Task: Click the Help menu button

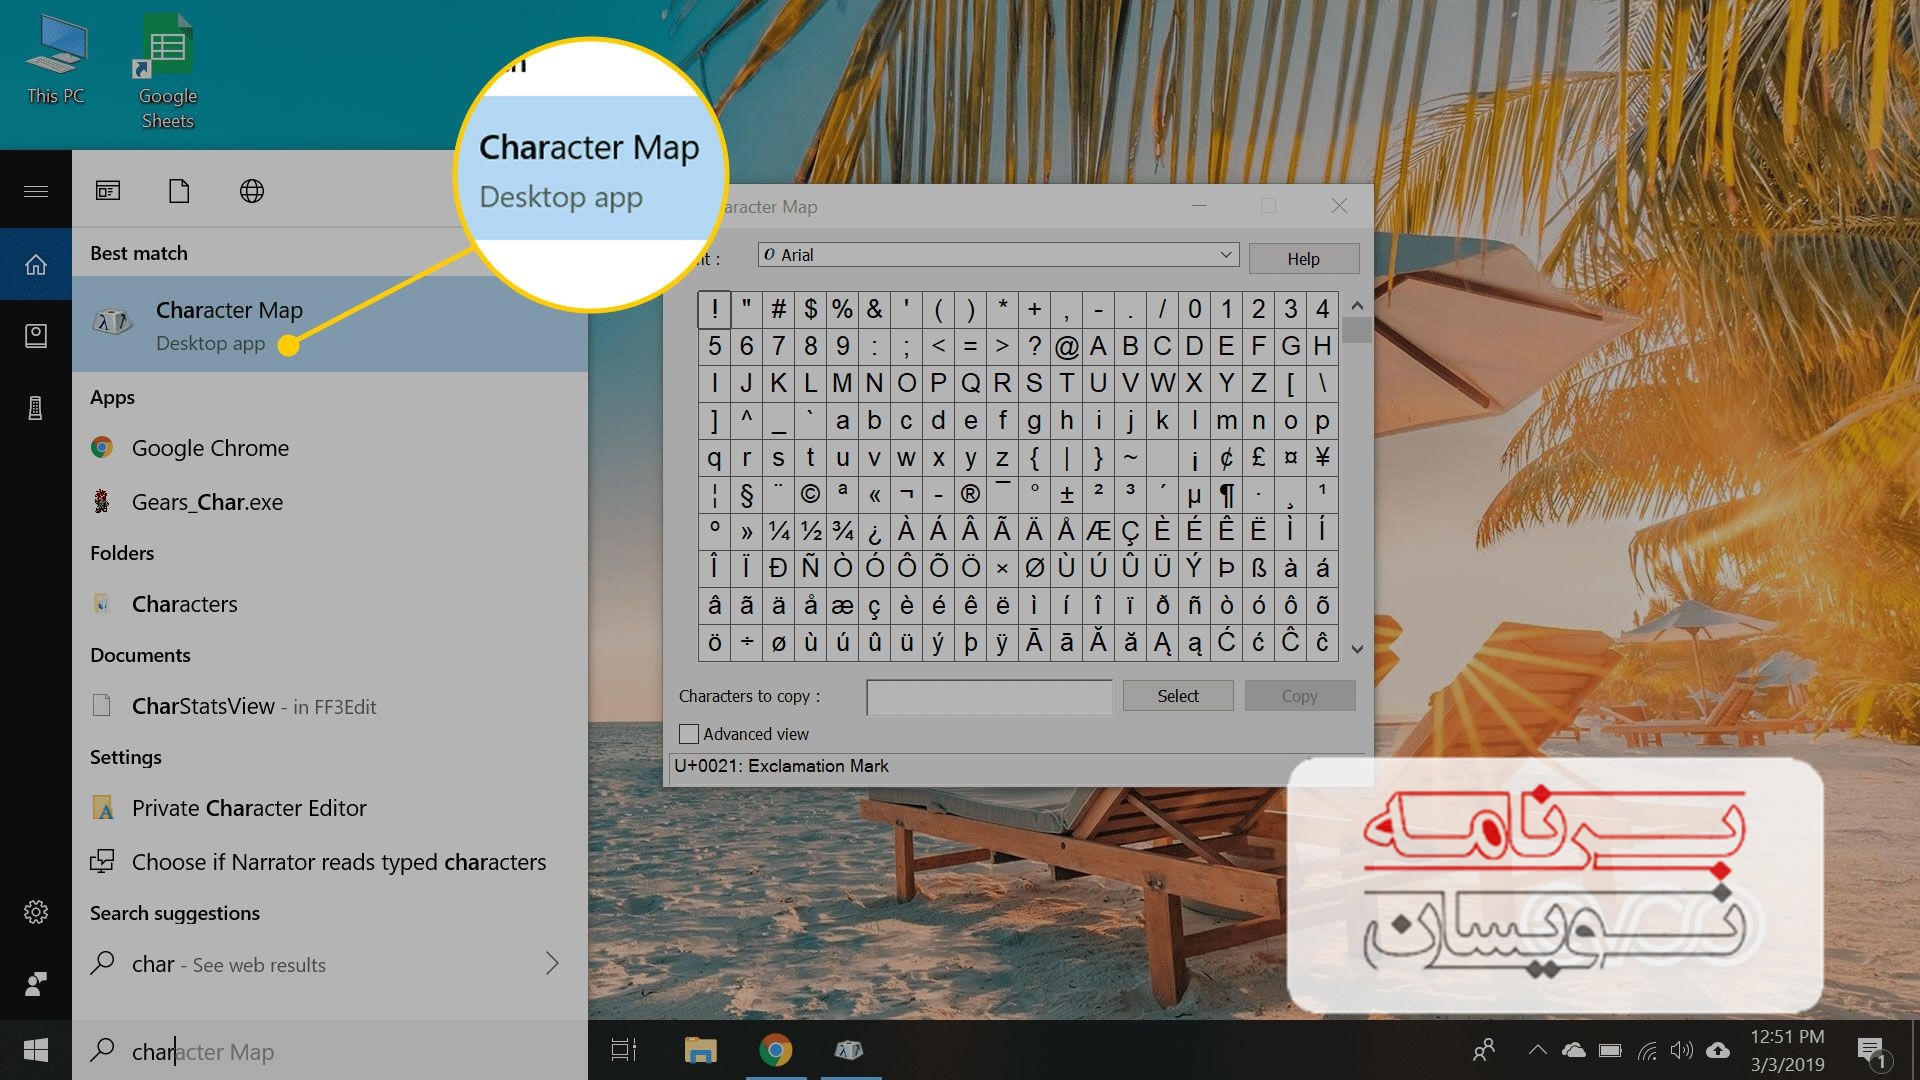Action: [x=1302, y=257]
